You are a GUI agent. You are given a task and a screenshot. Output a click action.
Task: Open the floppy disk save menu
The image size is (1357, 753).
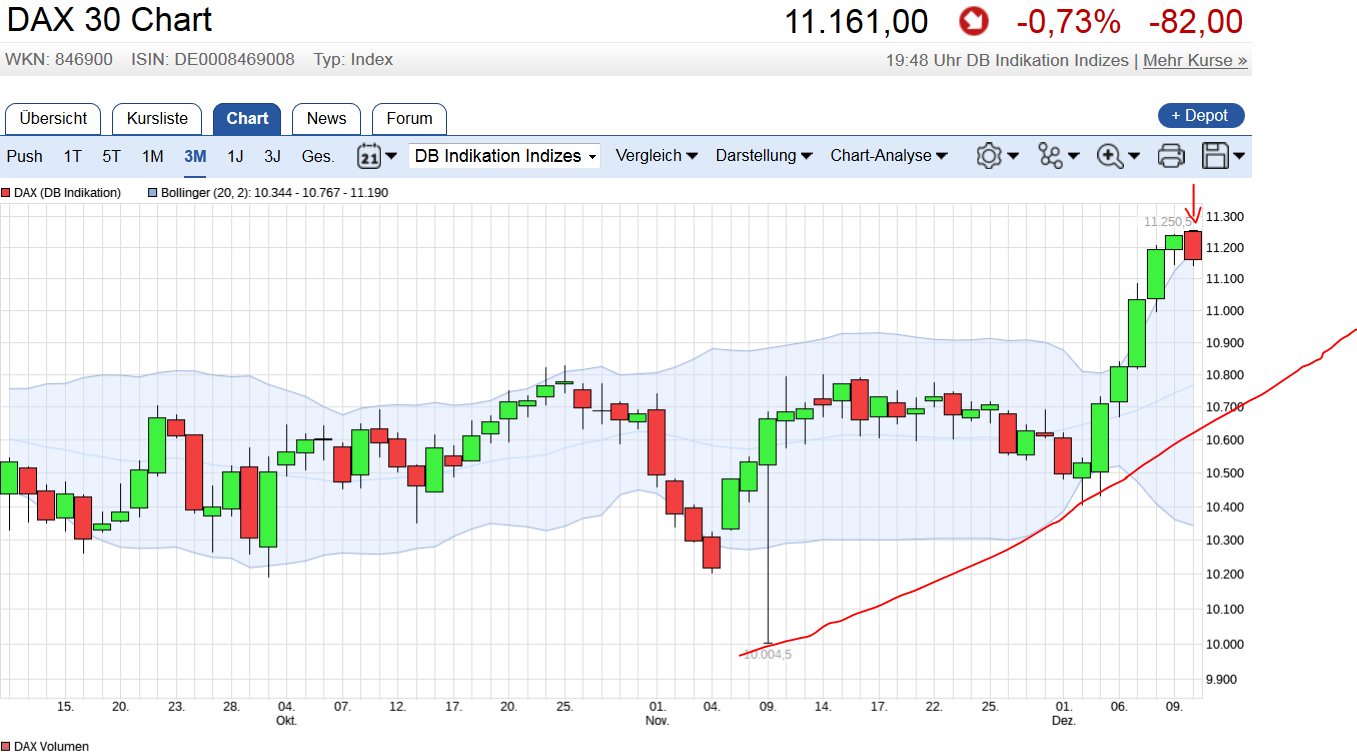[1223, 156]
